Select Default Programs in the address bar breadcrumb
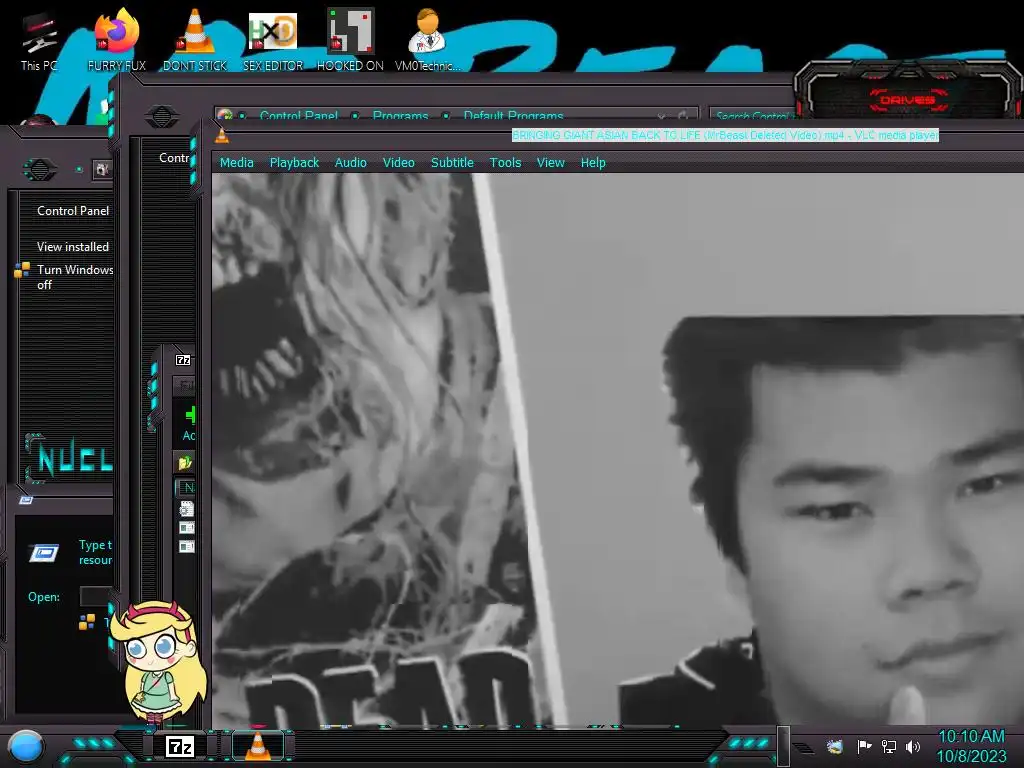 (x=513, y=116)
